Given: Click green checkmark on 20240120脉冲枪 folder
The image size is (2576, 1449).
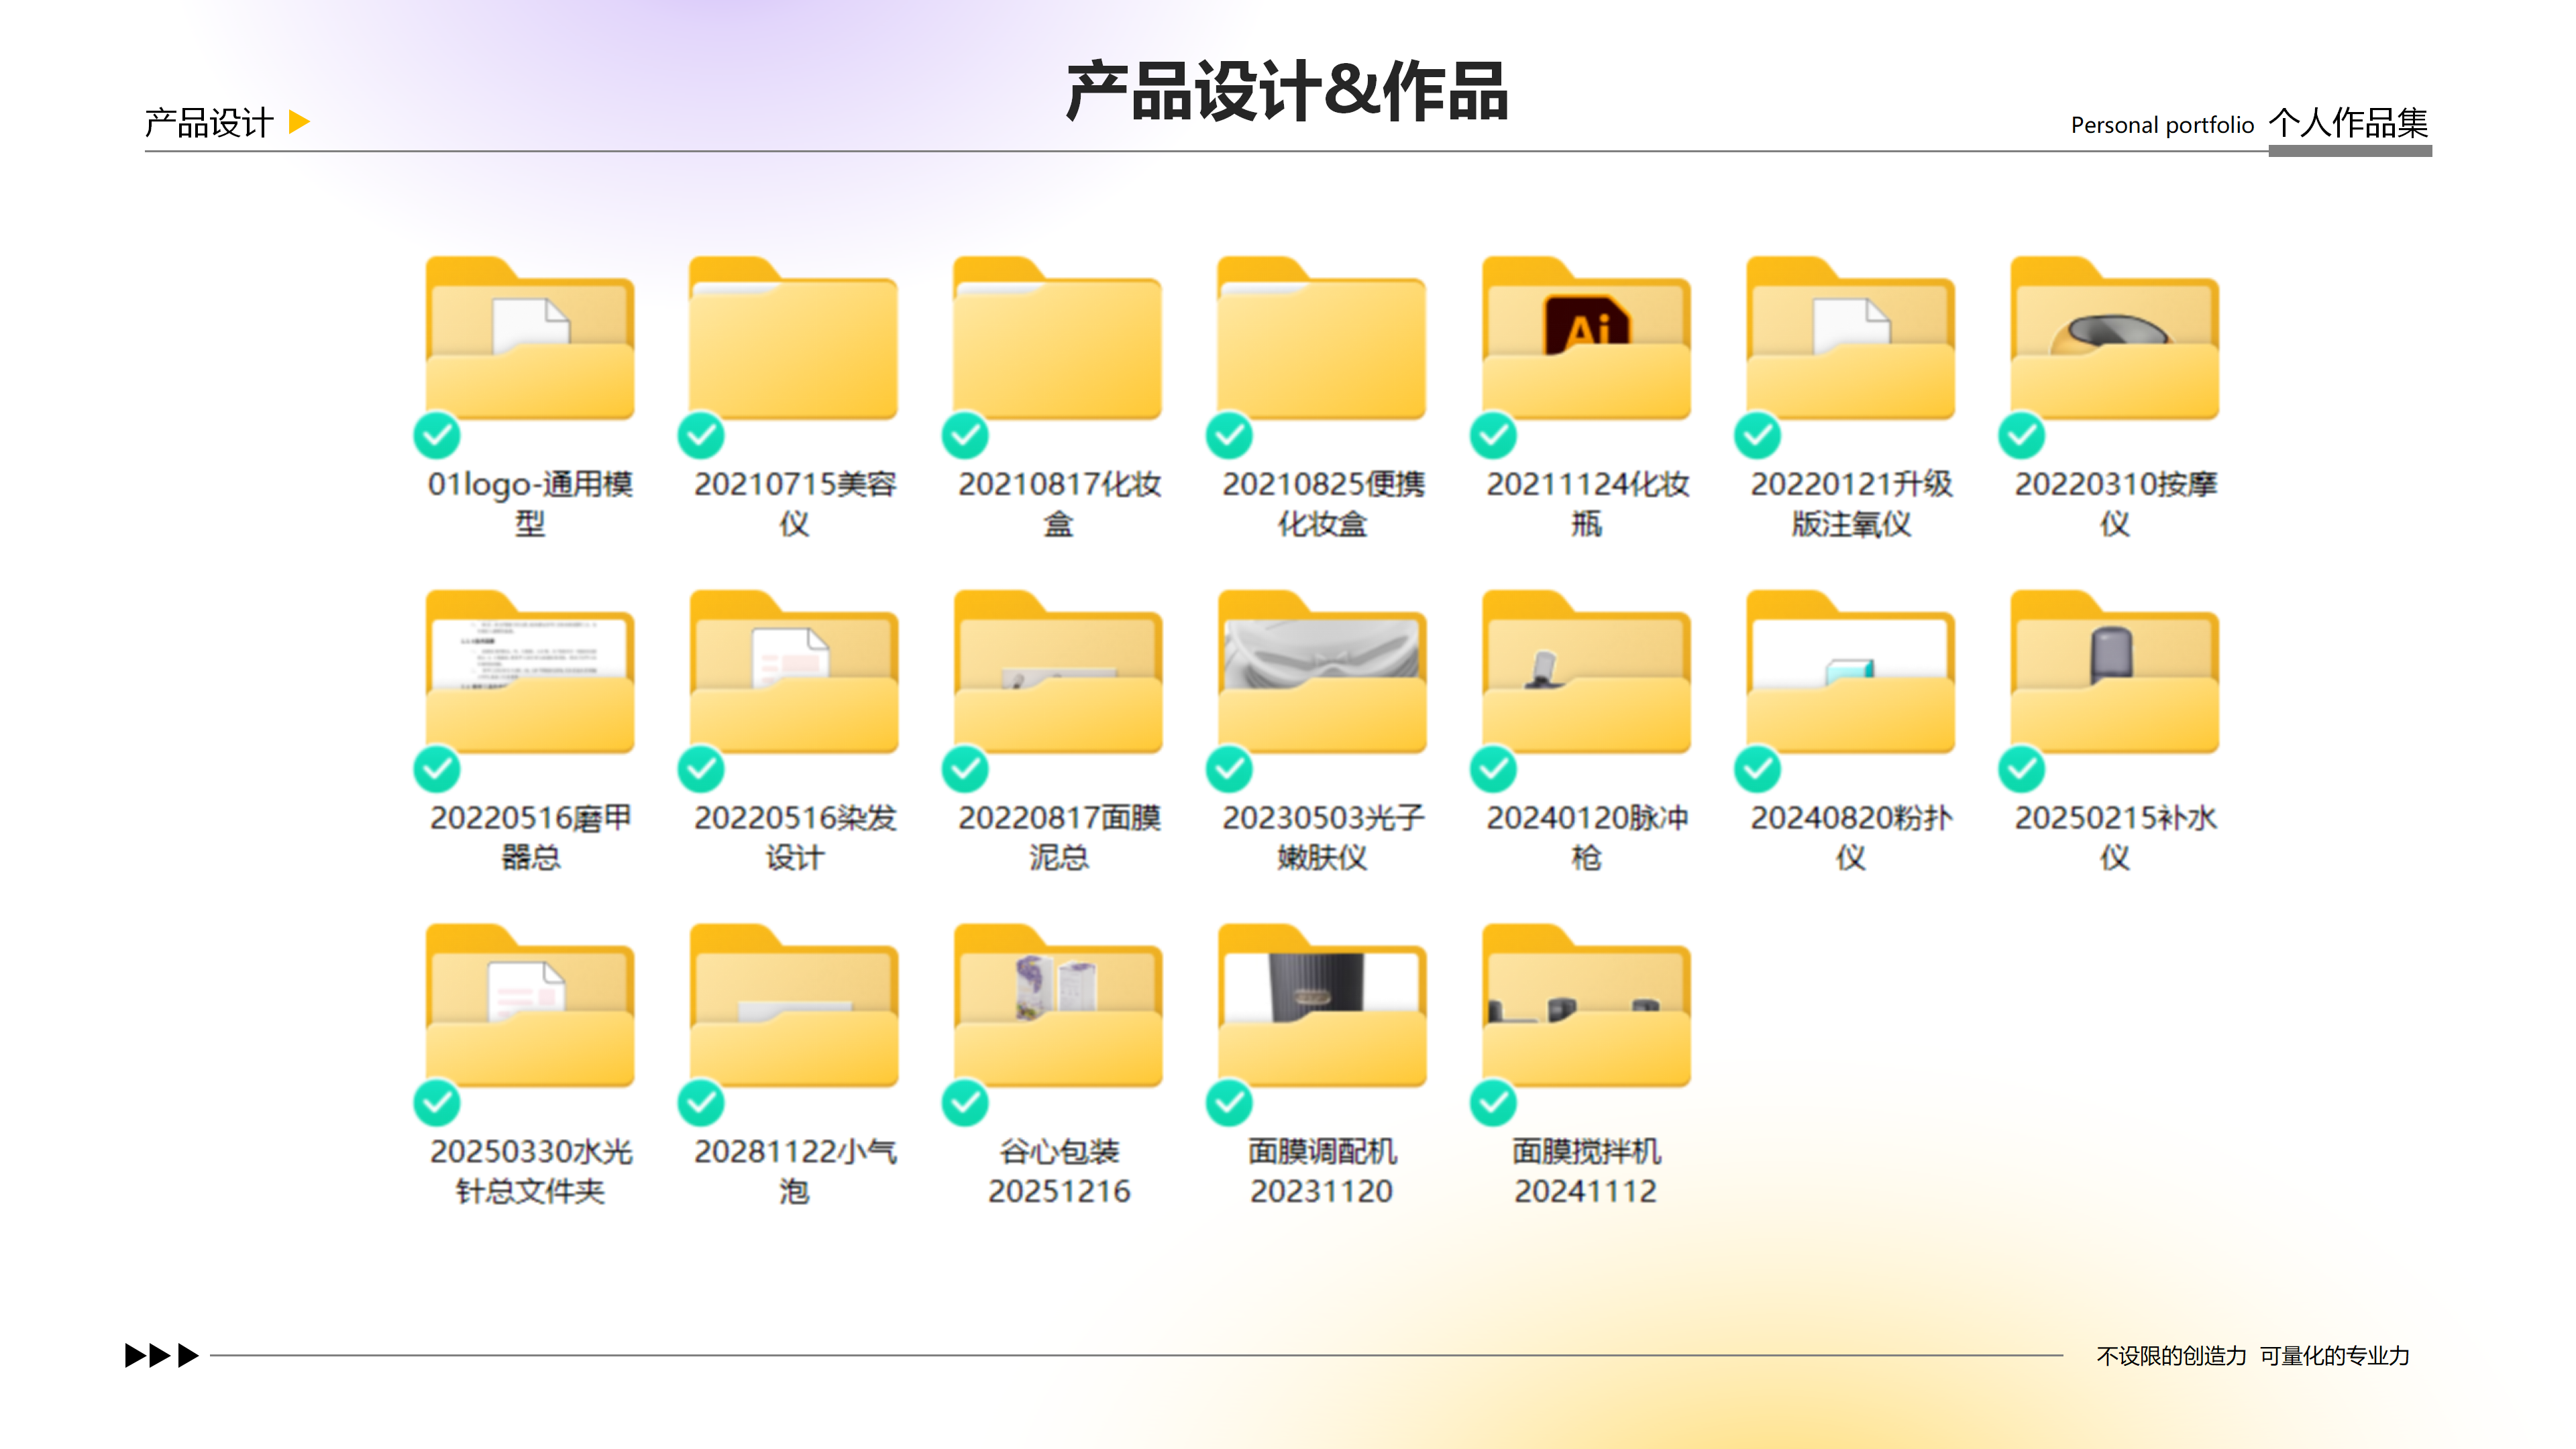Looking at the screenshot, I should pos(1493,769).
